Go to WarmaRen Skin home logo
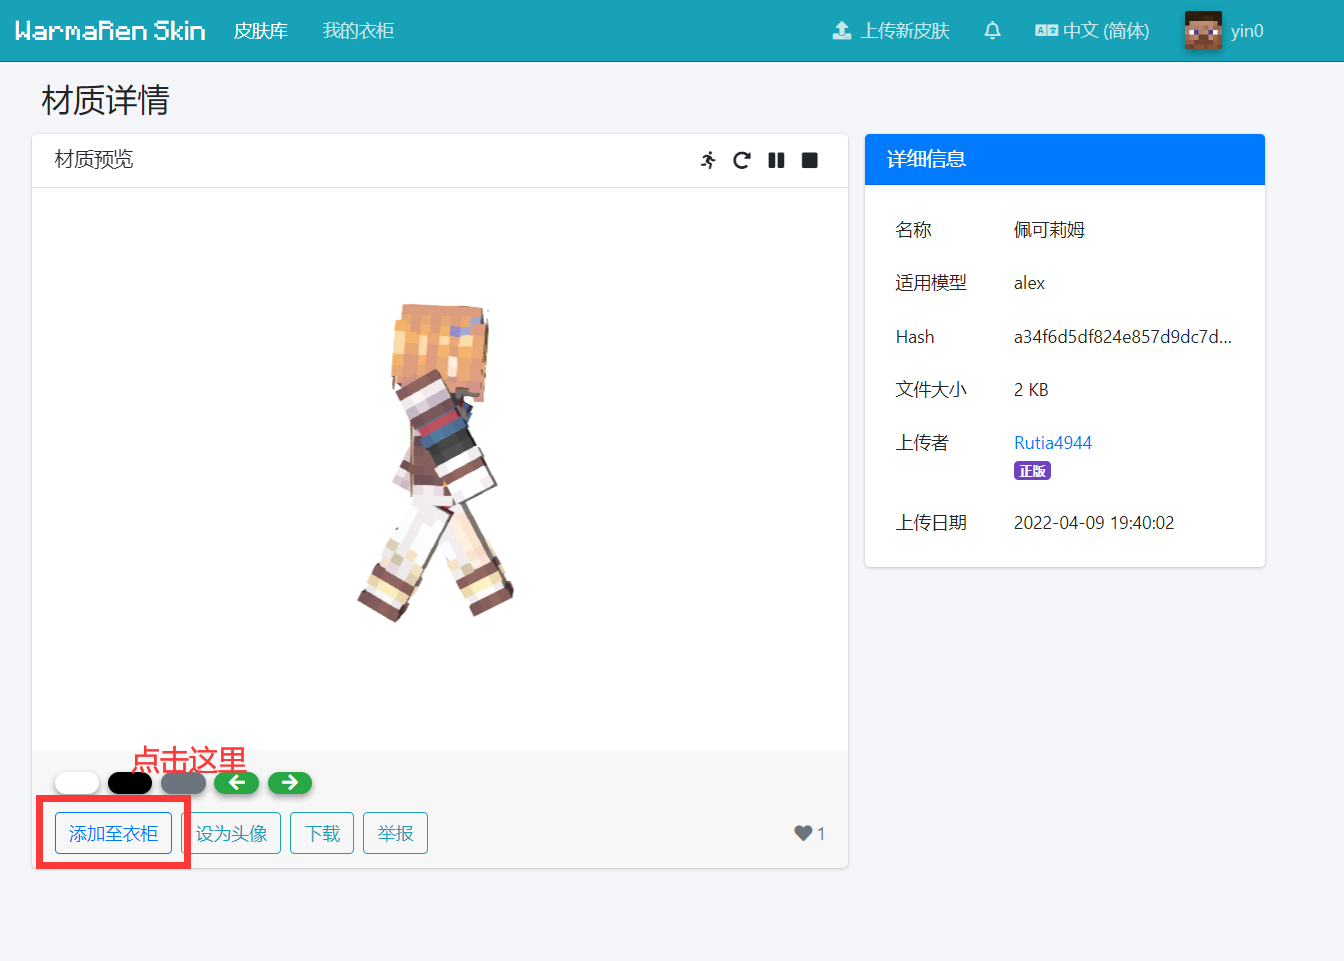1344x961 pixels. [110, 31]
